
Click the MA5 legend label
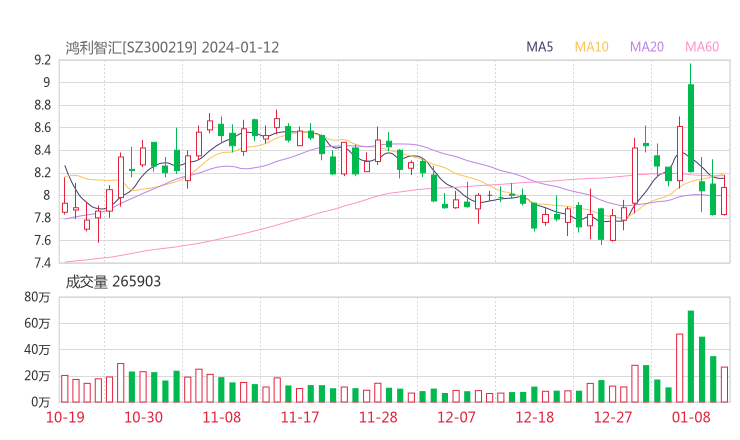pos(539,47)
